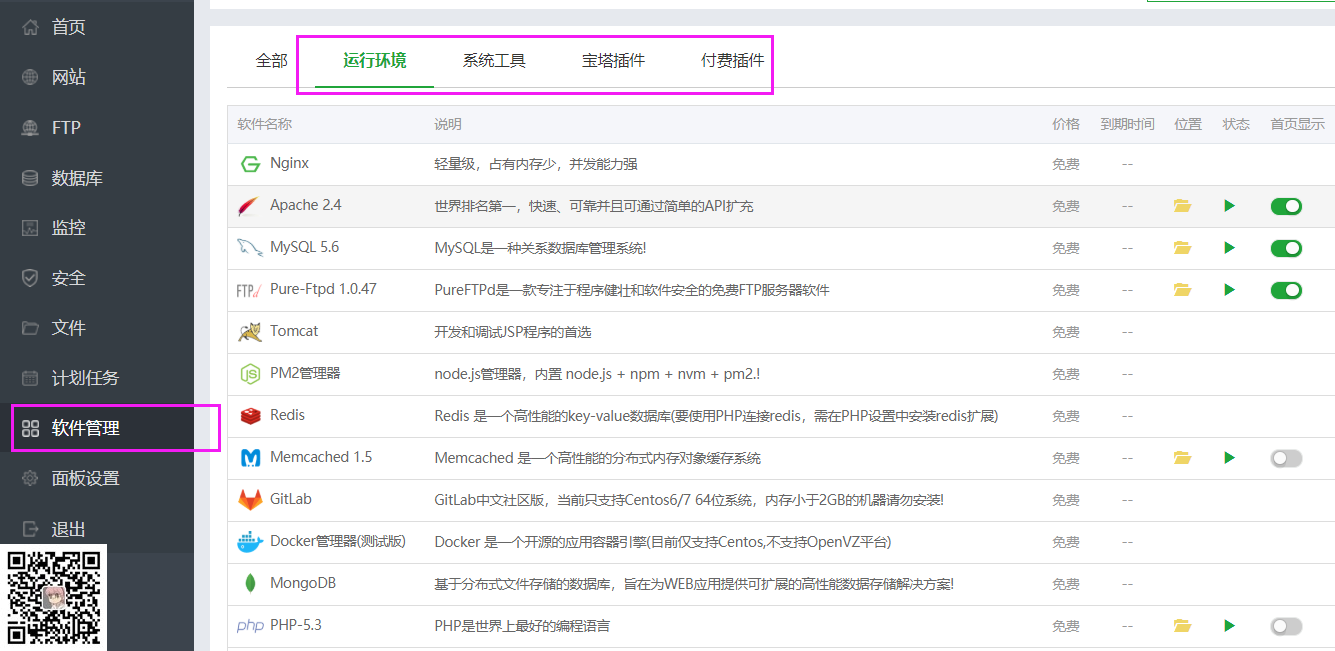
Task: Open 数据库 in the sidebar
Action: point(77,178)
